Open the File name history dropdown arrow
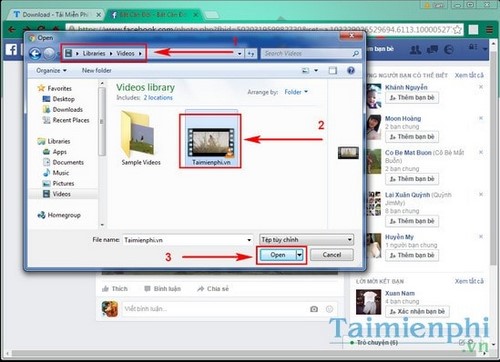 point(249,240)
